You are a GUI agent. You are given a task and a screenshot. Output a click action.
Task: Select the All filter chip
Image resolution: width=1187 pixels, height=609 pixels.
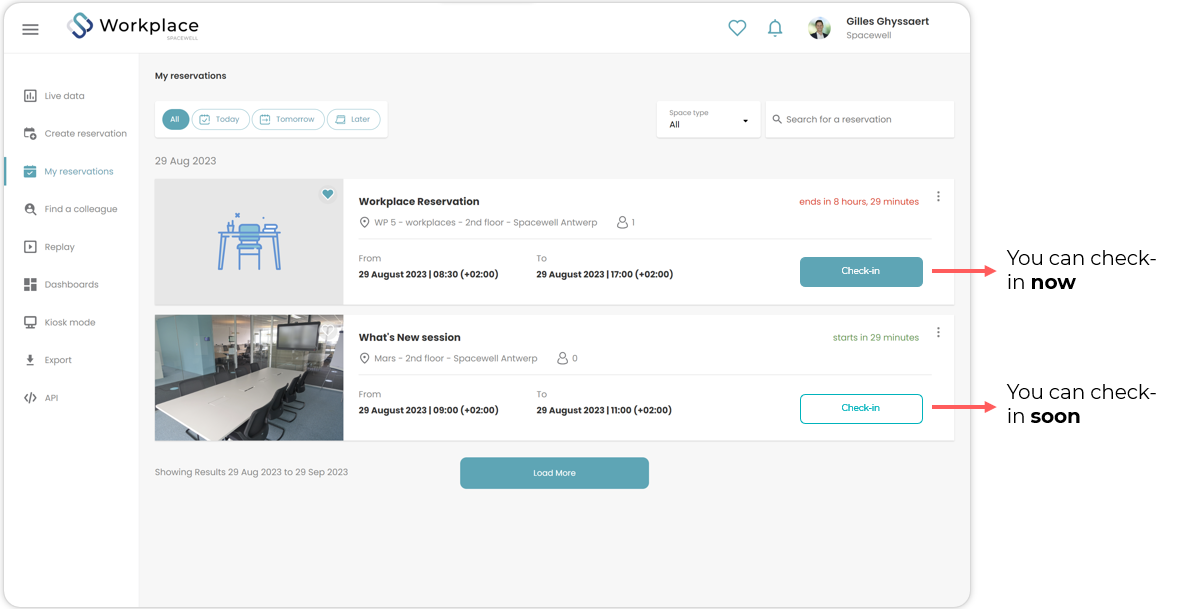175,120
